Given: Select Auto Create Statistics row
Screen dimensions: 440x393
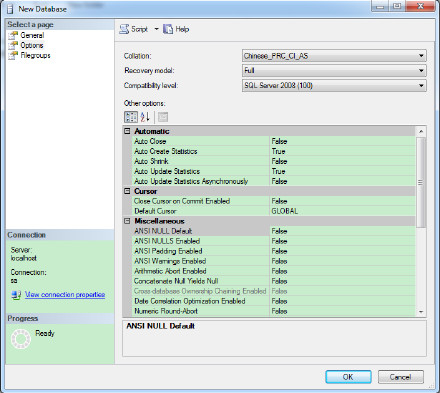Looking at the screenshot, I should (274, 151).
